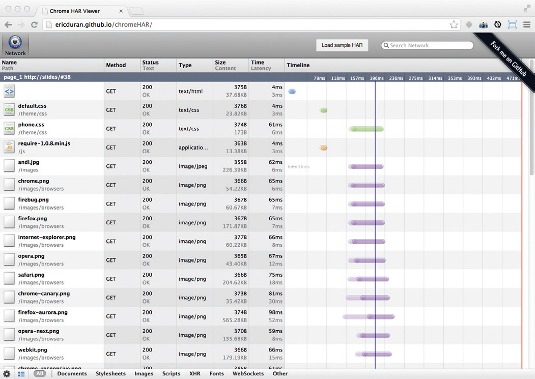Image resolution: width=535 pixels, height=379 pixels.
Task: Click the black round extension icon
Action: click(498, 25)
